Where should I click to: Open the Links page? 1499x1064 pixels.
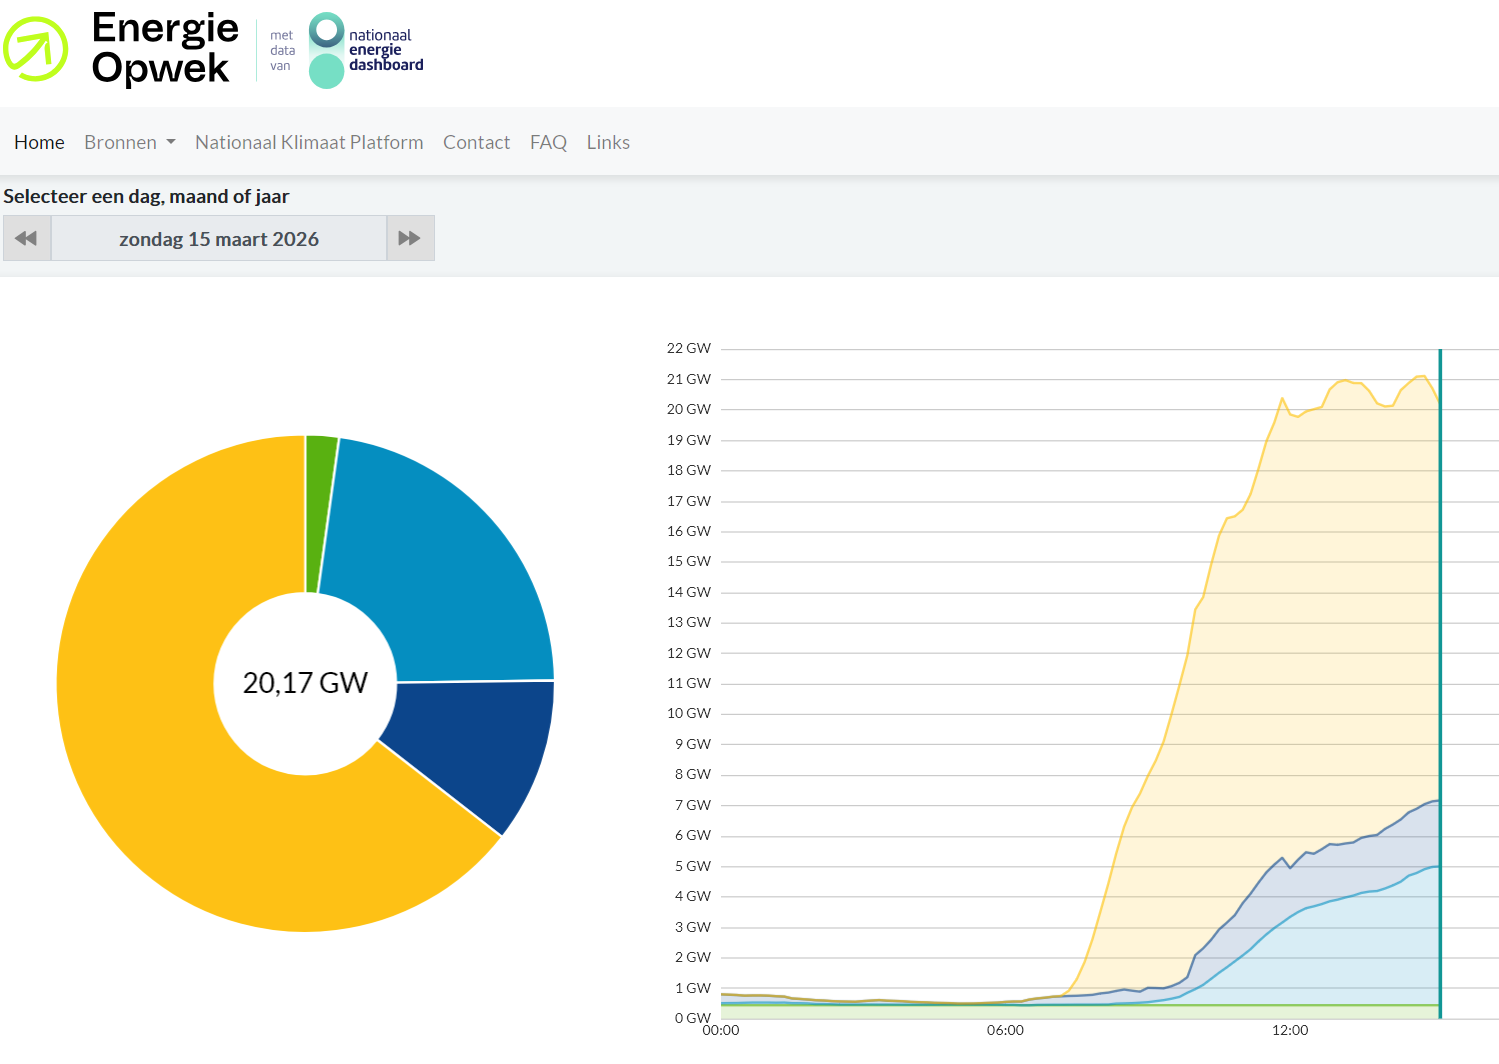pyautogui.click(x=608, y=143)
